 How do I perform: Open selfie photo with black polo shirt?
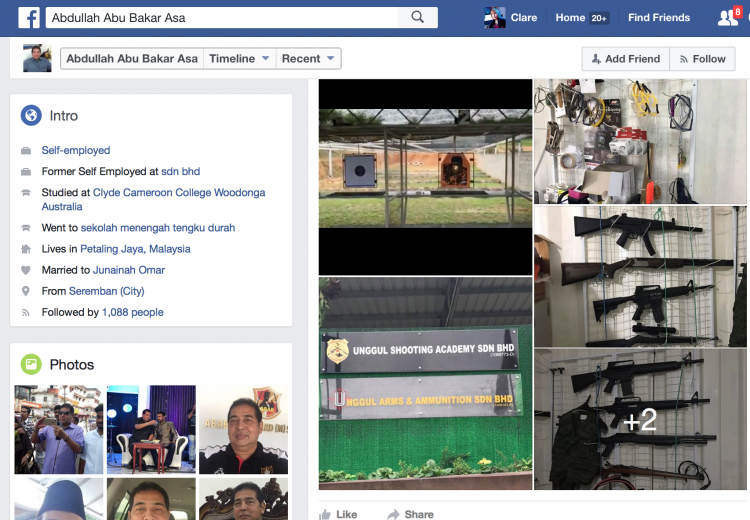[x=243, y=430]
